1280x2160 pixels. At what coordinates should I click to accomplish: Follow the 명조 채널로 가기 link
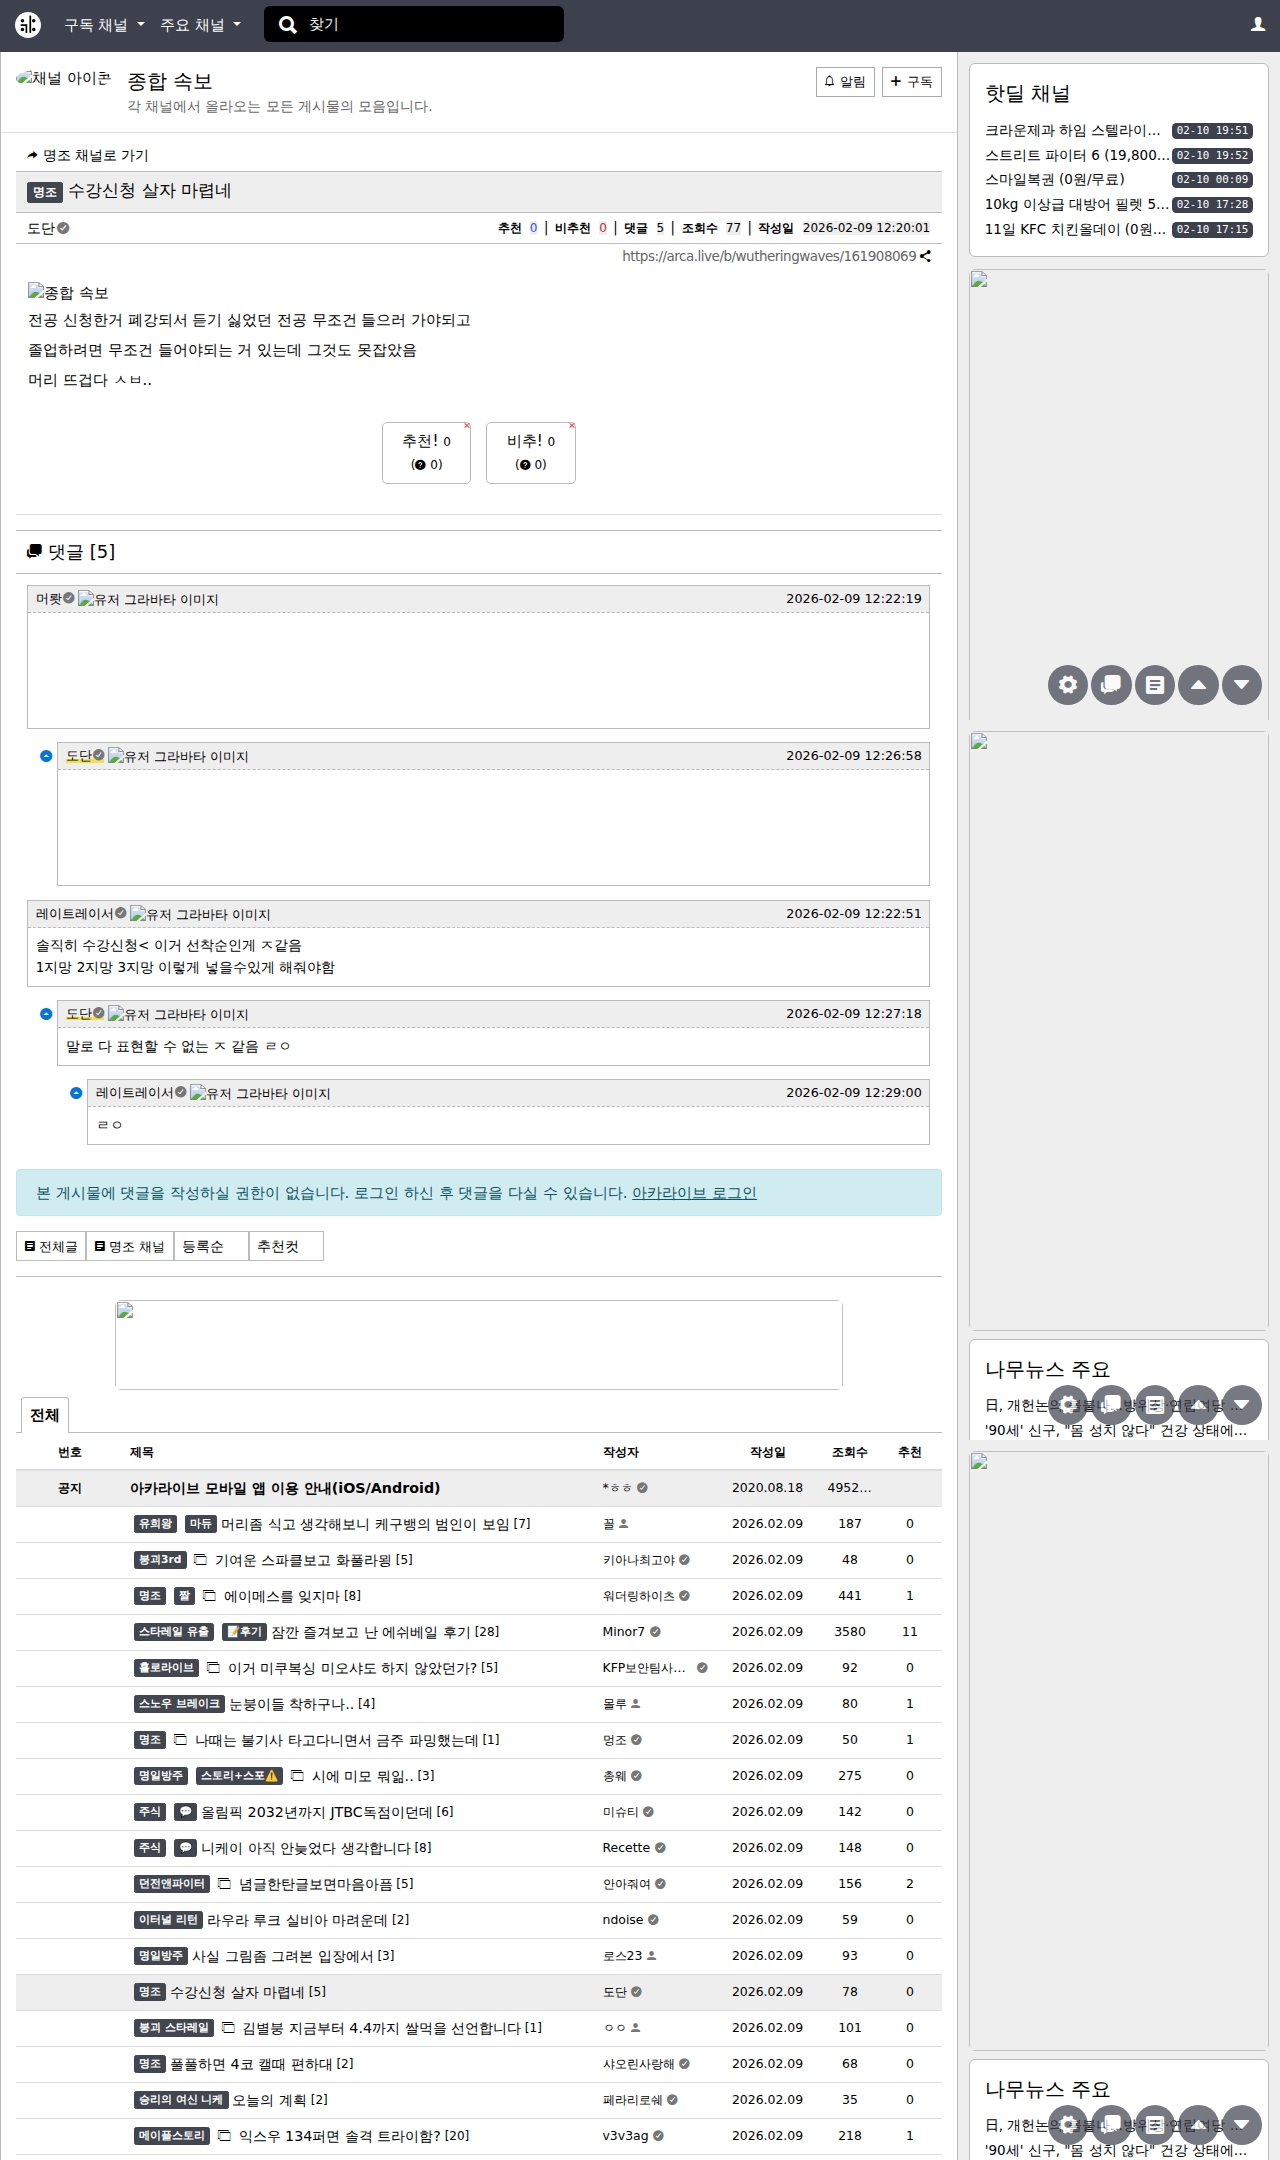(88, 155)
